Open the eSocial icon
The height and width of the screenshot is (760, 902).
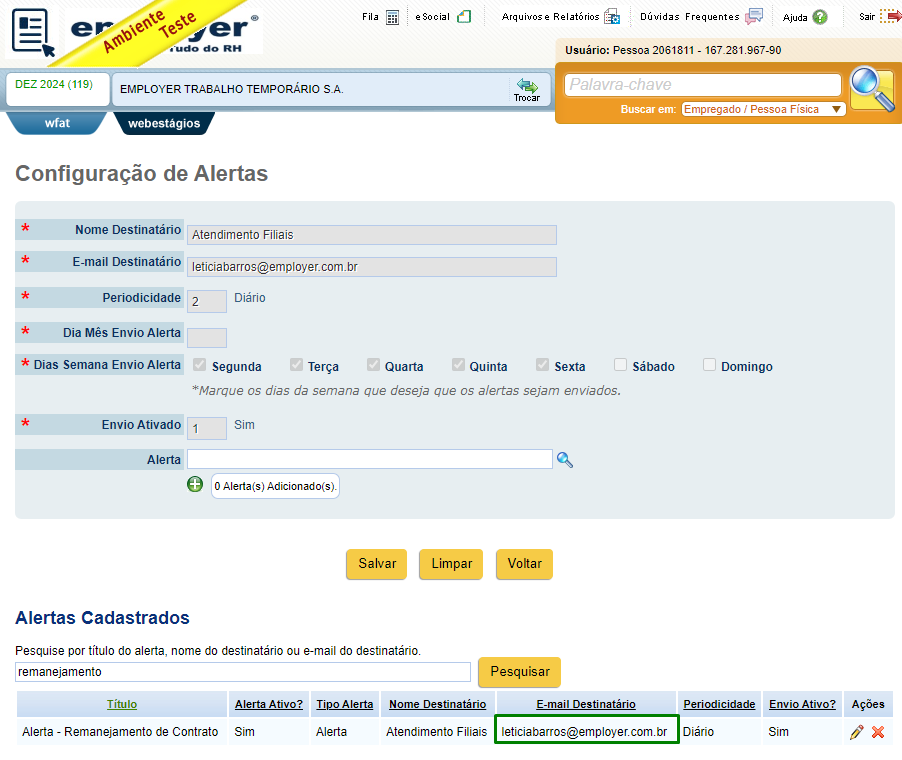coord(464,17)
